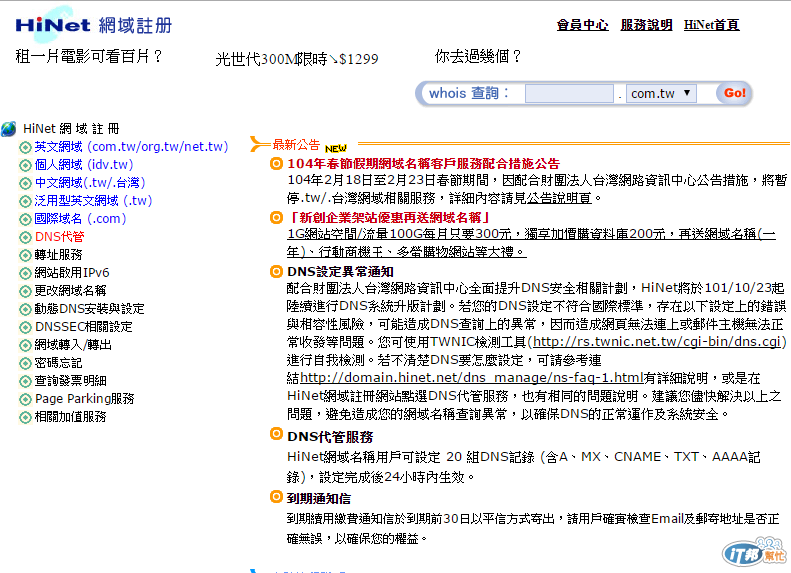Open 網域轉入/轉出 in the sidebar
791x573 pixels.
(x=73, y=345)
